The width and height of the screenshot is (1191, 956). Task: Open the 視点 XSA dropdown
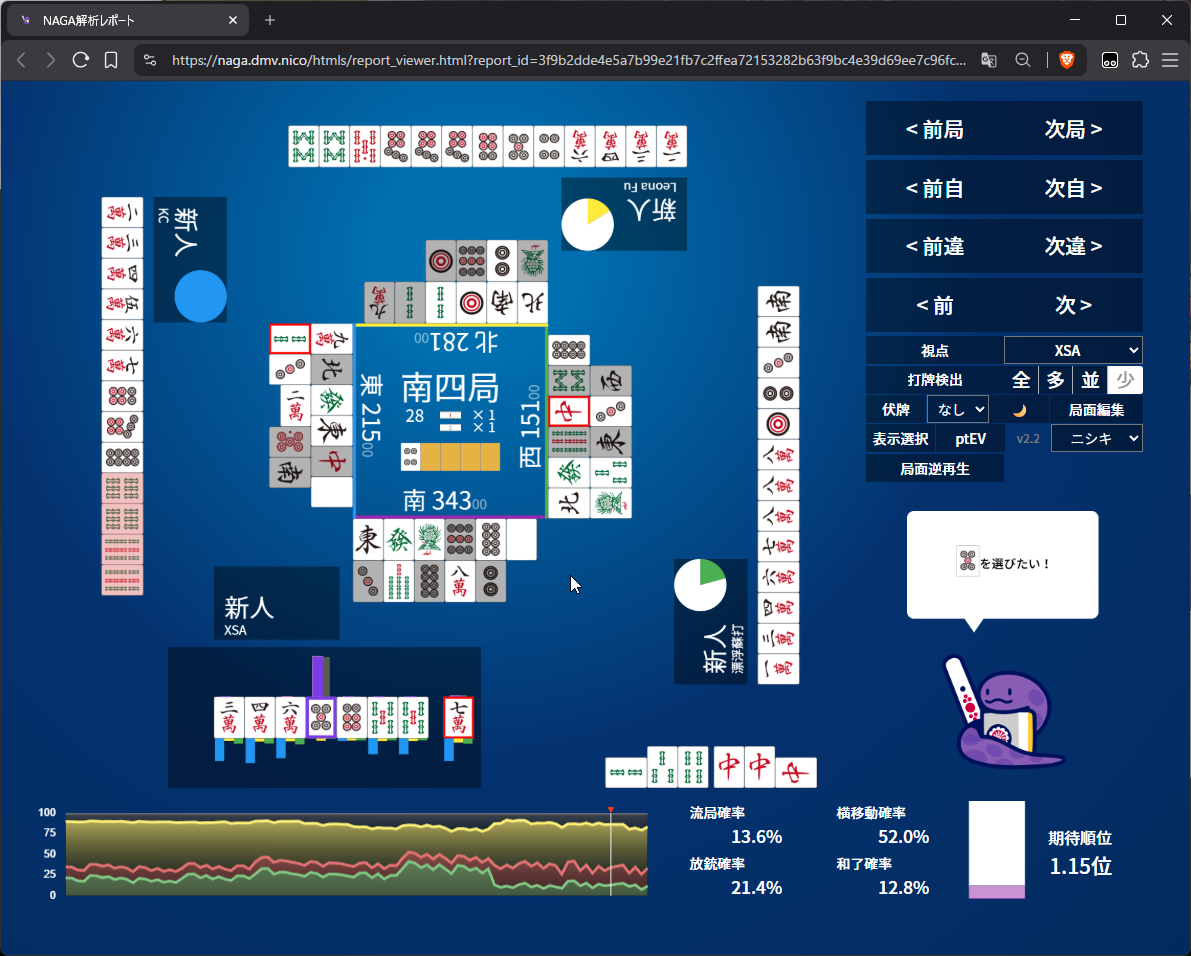click(1073, 350)
